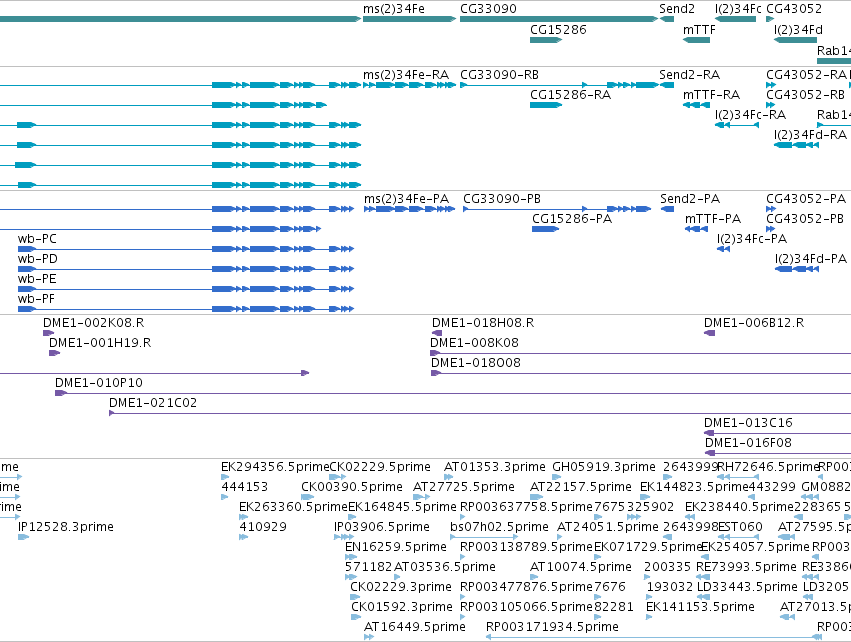Open the DME1-018O08 clone label
851x642 pixels.
476,363
